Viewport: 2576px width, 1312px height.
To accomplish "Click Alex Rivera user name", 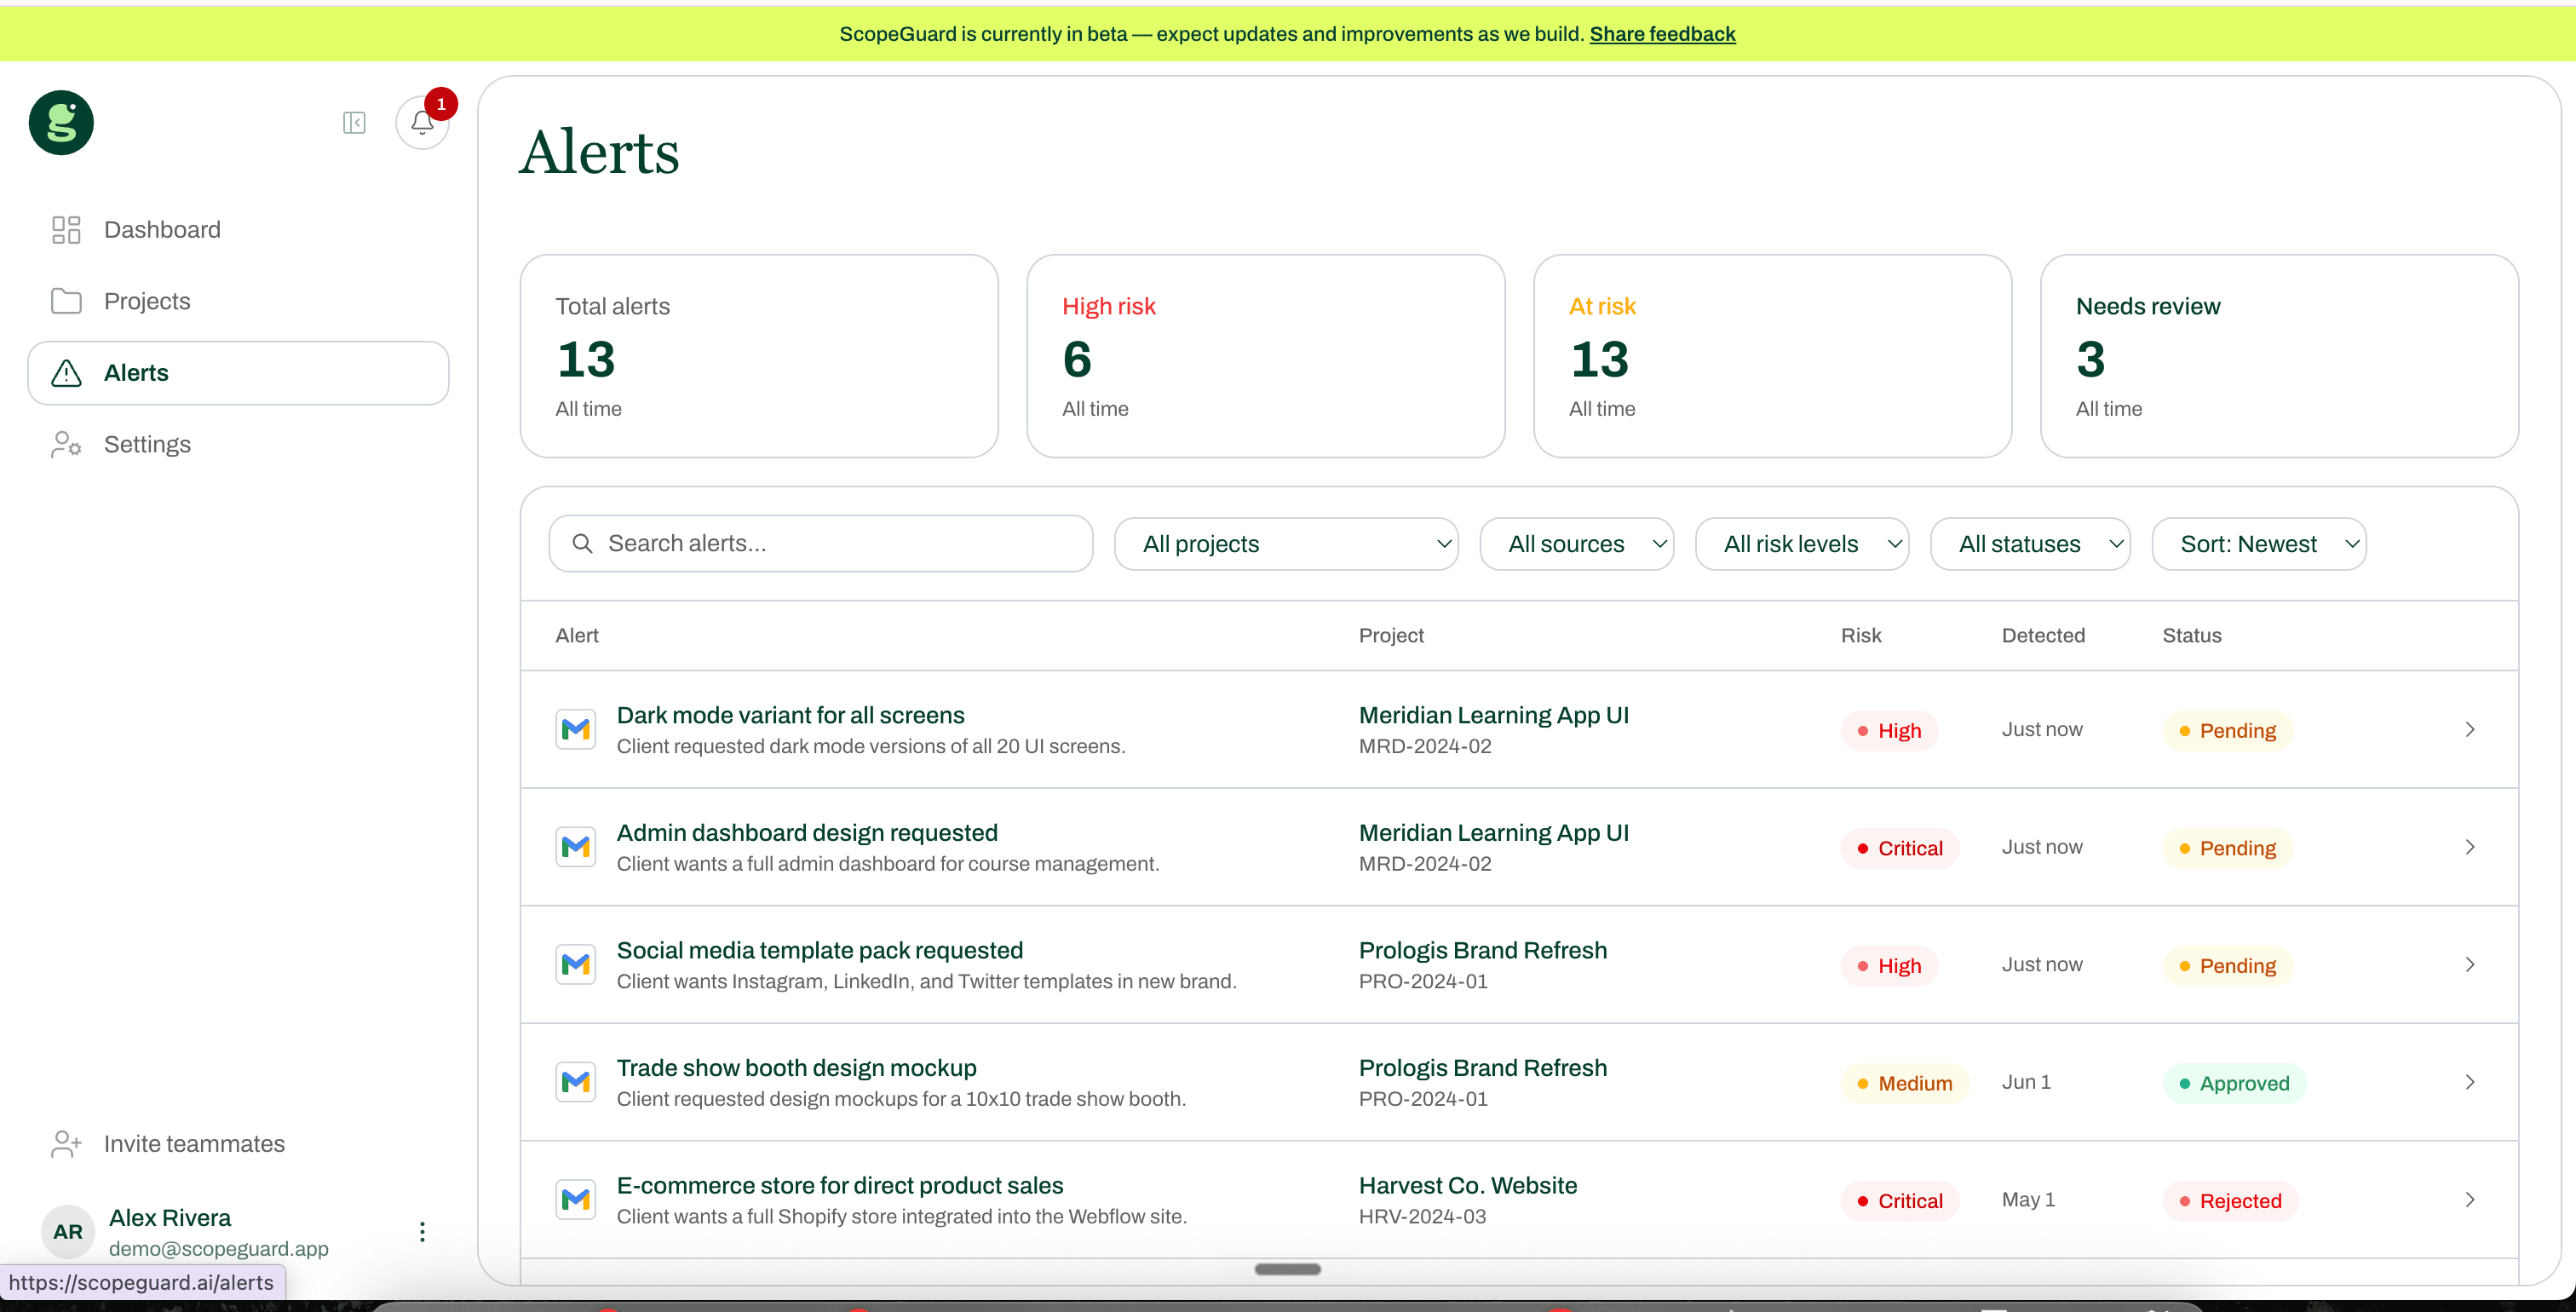I will coord(169,1217).
